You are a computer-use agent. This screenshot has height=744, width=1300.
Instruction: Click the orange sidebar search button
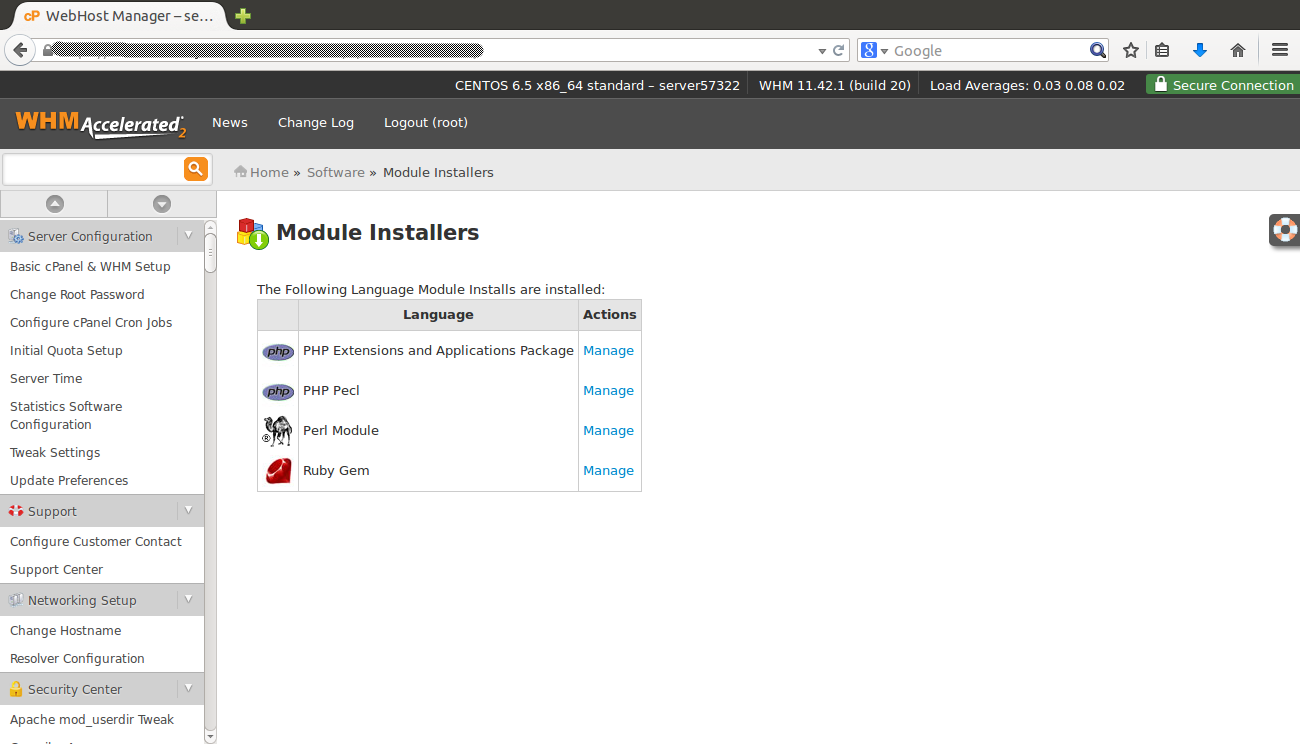click(x=196, y=169)
